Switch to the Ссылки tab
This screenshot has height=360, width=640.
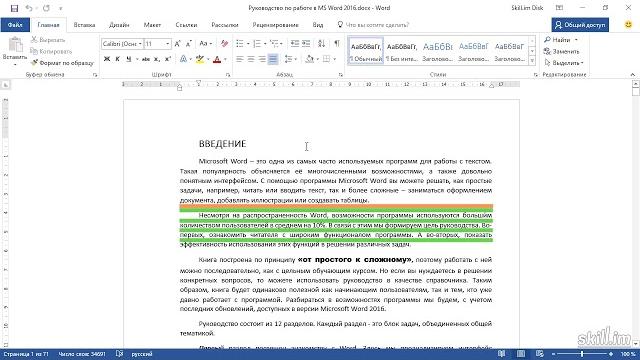(x=186, y=25)
